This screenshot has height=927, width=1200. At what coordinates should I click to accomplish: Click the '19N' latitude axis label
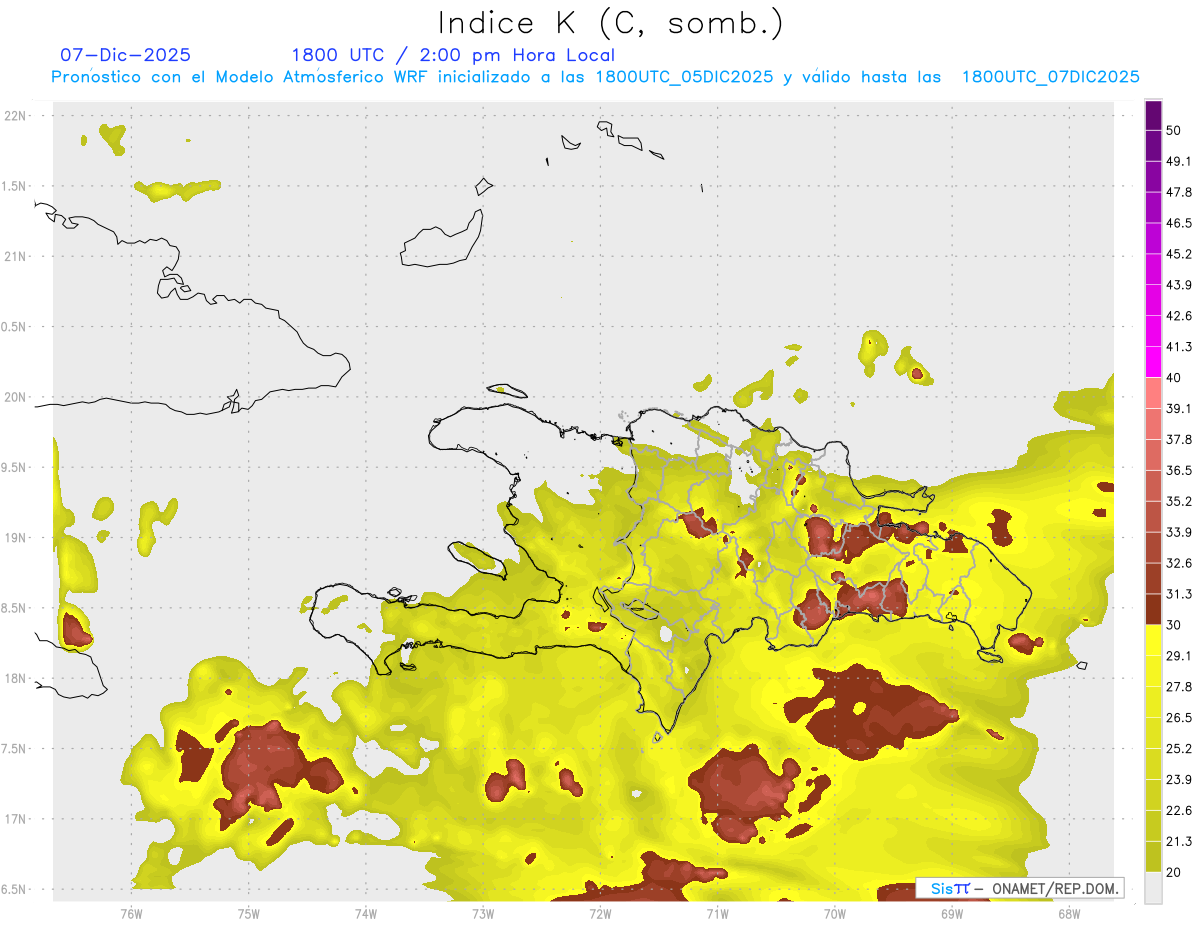tap(15, 537)
